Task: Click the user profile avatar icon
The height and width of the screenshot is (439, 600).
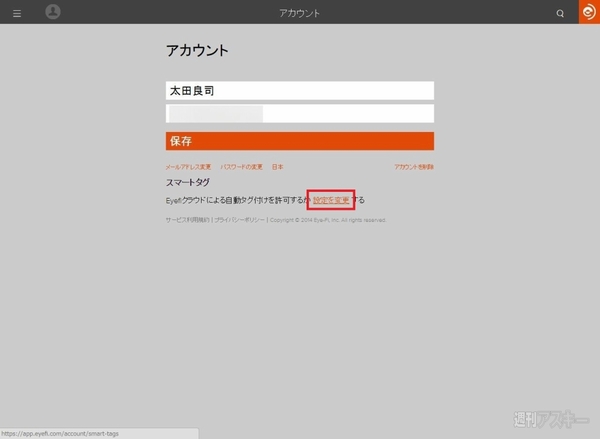Action: pyautogui.click(x=53, y=12)
